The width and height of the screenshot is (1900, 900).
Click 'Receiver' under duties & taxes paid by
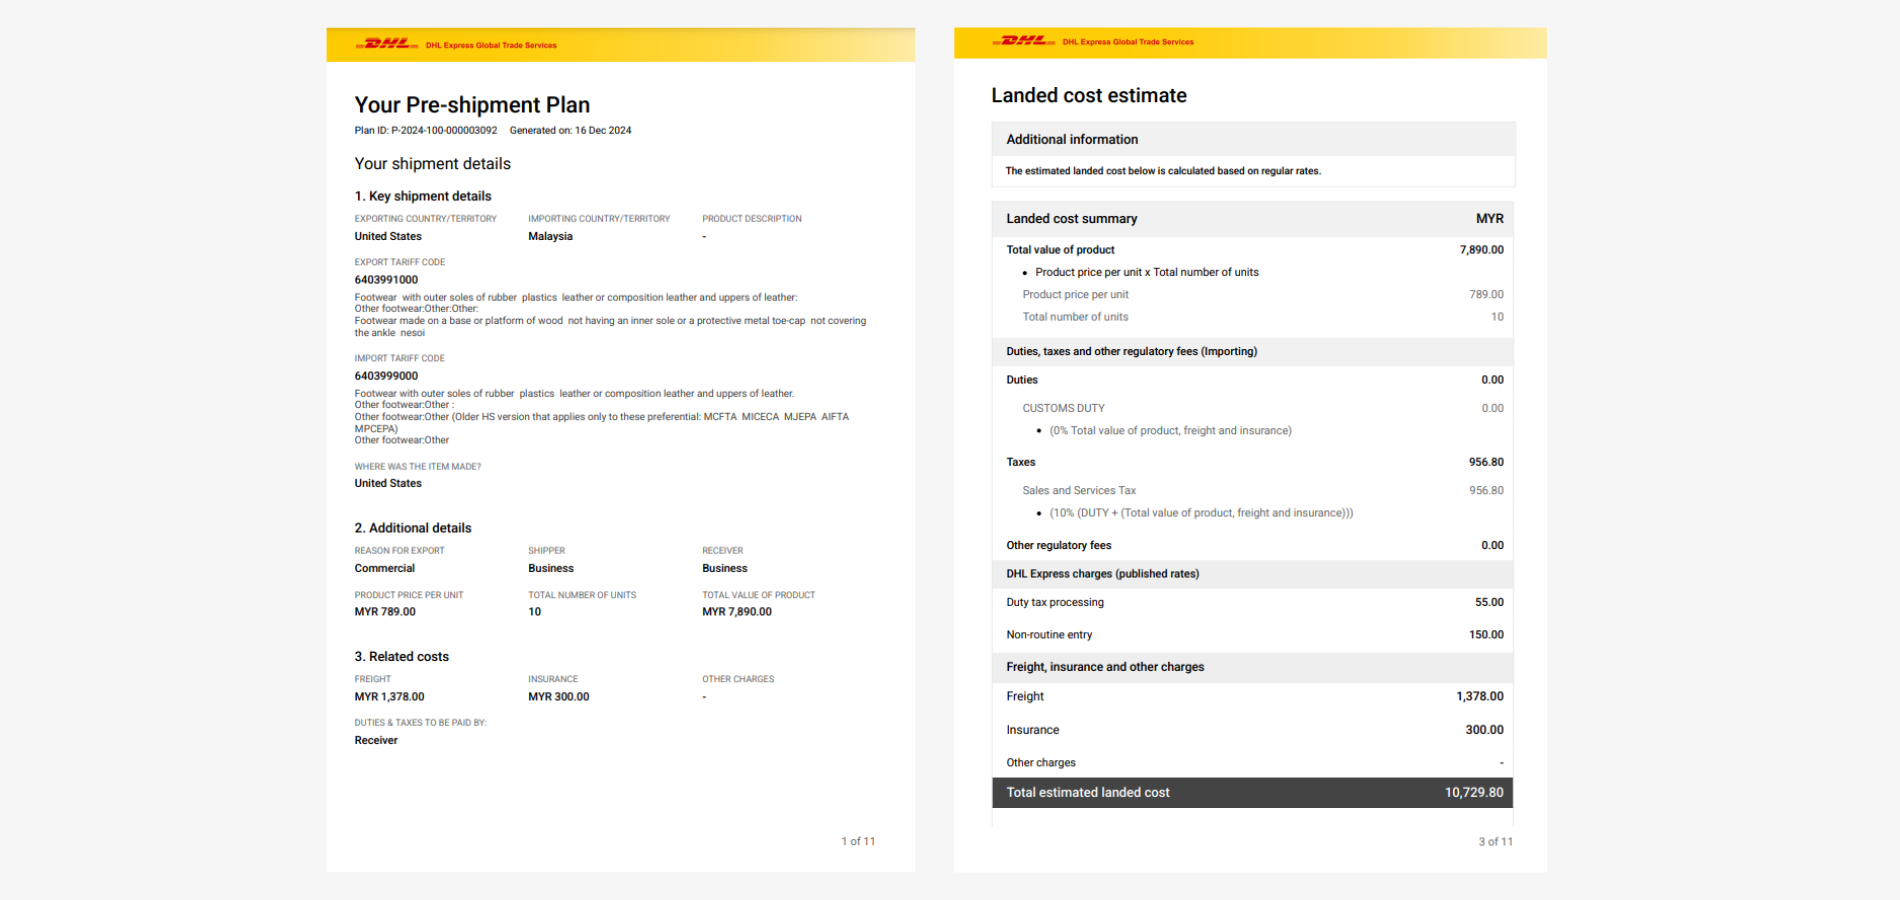pyautogui.click(x=376, y=740)
